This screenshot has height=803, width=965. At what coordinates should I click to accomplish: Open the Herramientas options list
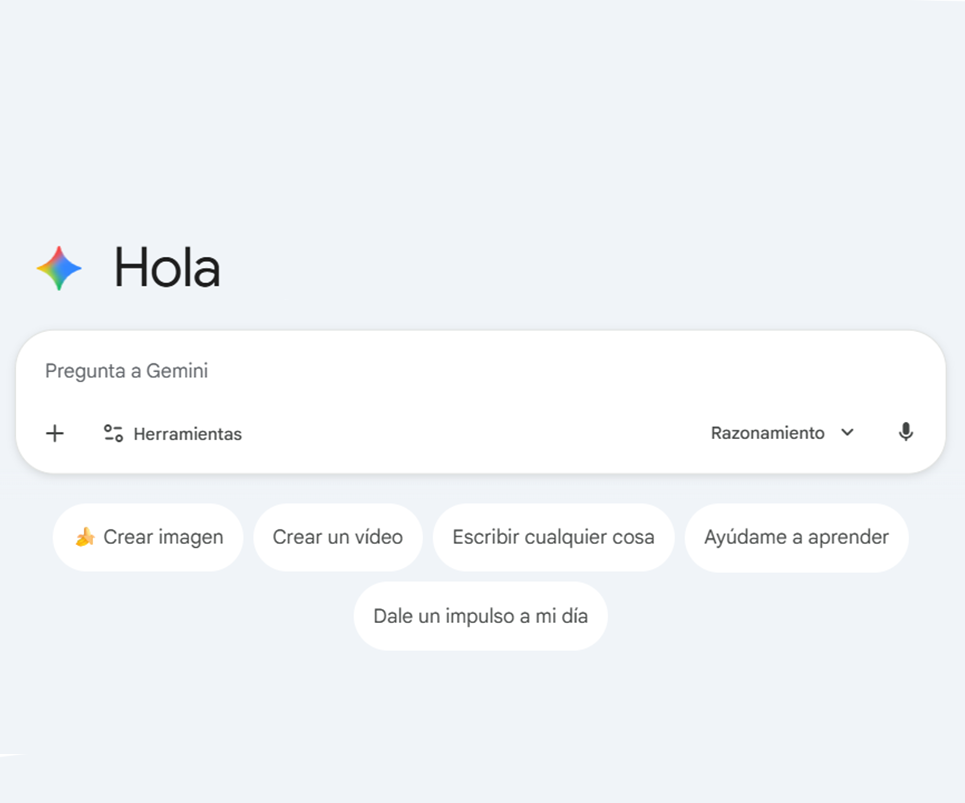tap(172, 433)
